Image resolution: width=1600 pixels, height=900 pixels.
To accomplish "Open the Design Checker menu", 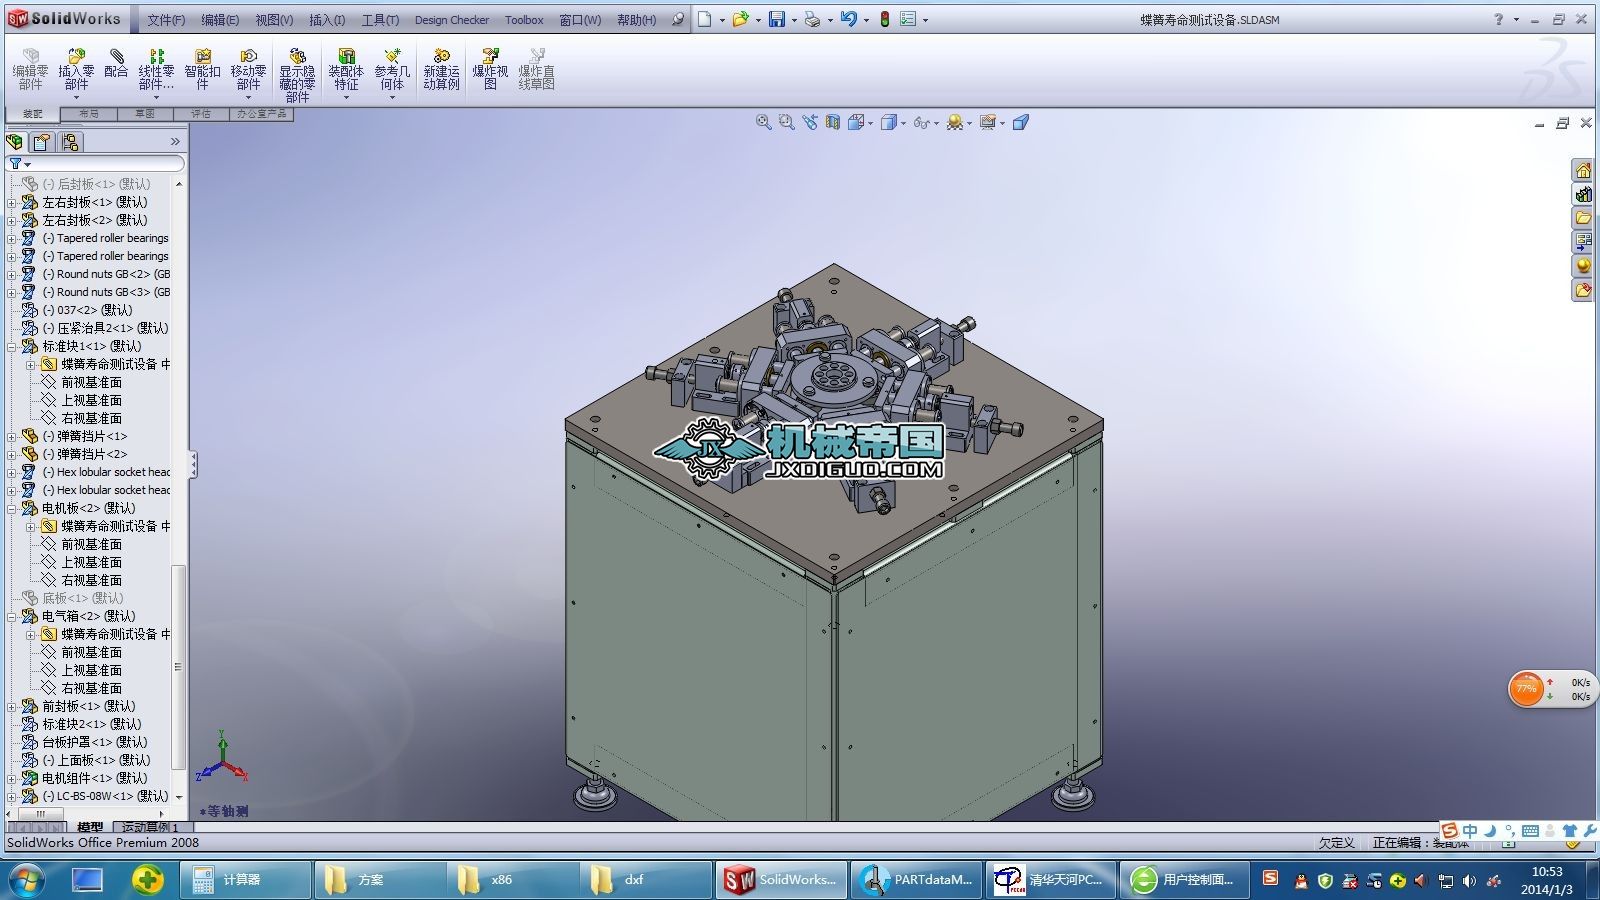I will tap(452, 20).
